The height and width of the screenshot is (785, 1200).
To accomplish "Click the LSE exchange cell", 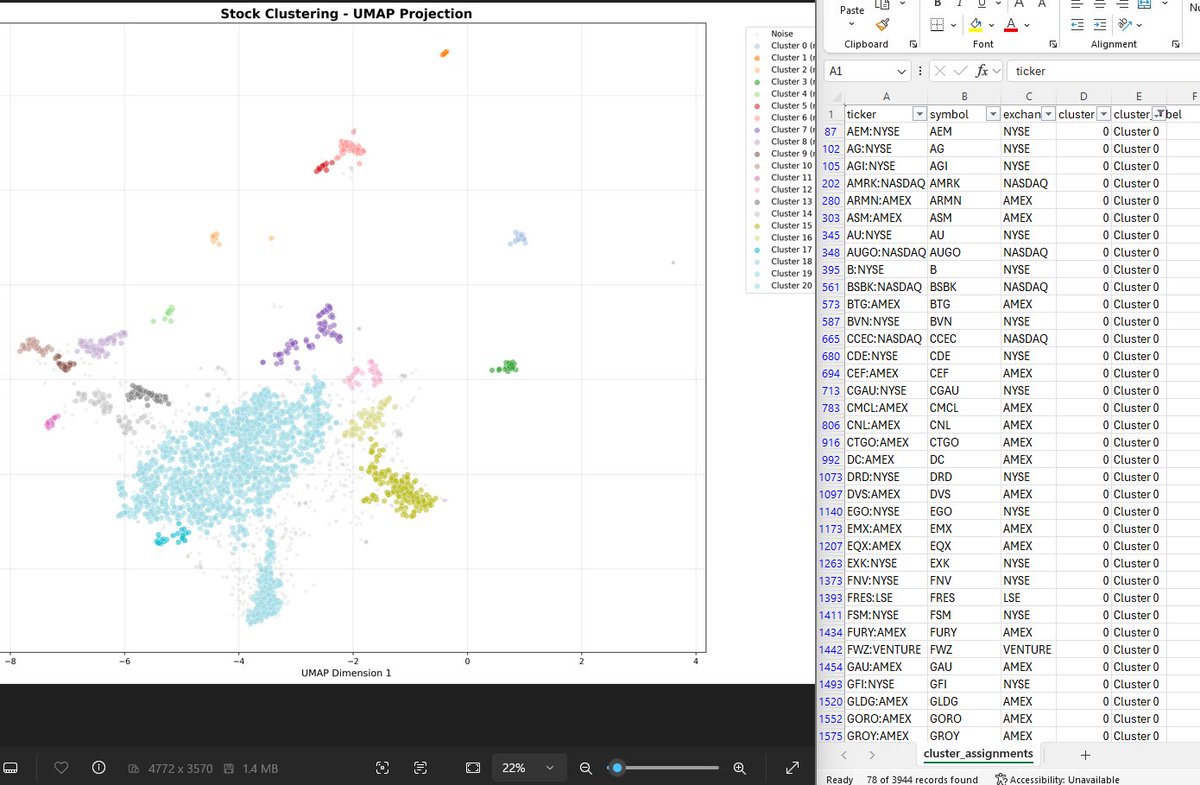I will (x=1029, y=598).
